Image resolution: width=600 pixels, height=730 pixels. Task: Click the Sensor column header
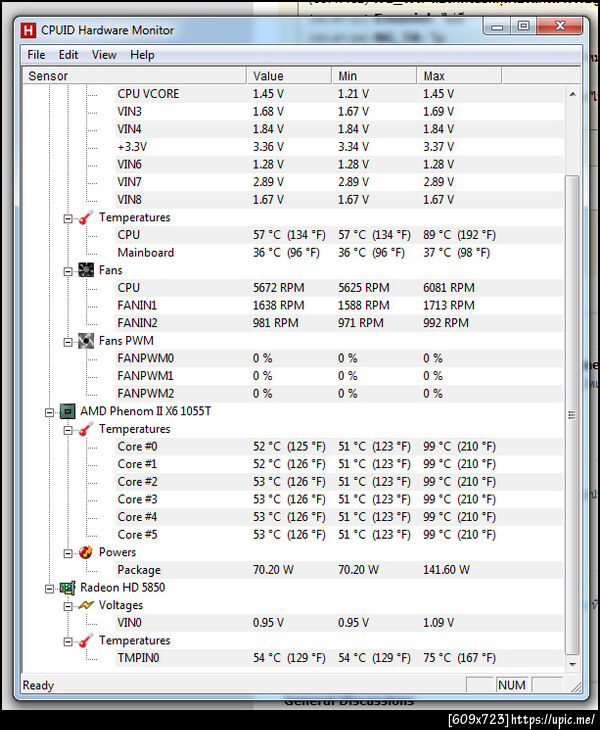135,76
